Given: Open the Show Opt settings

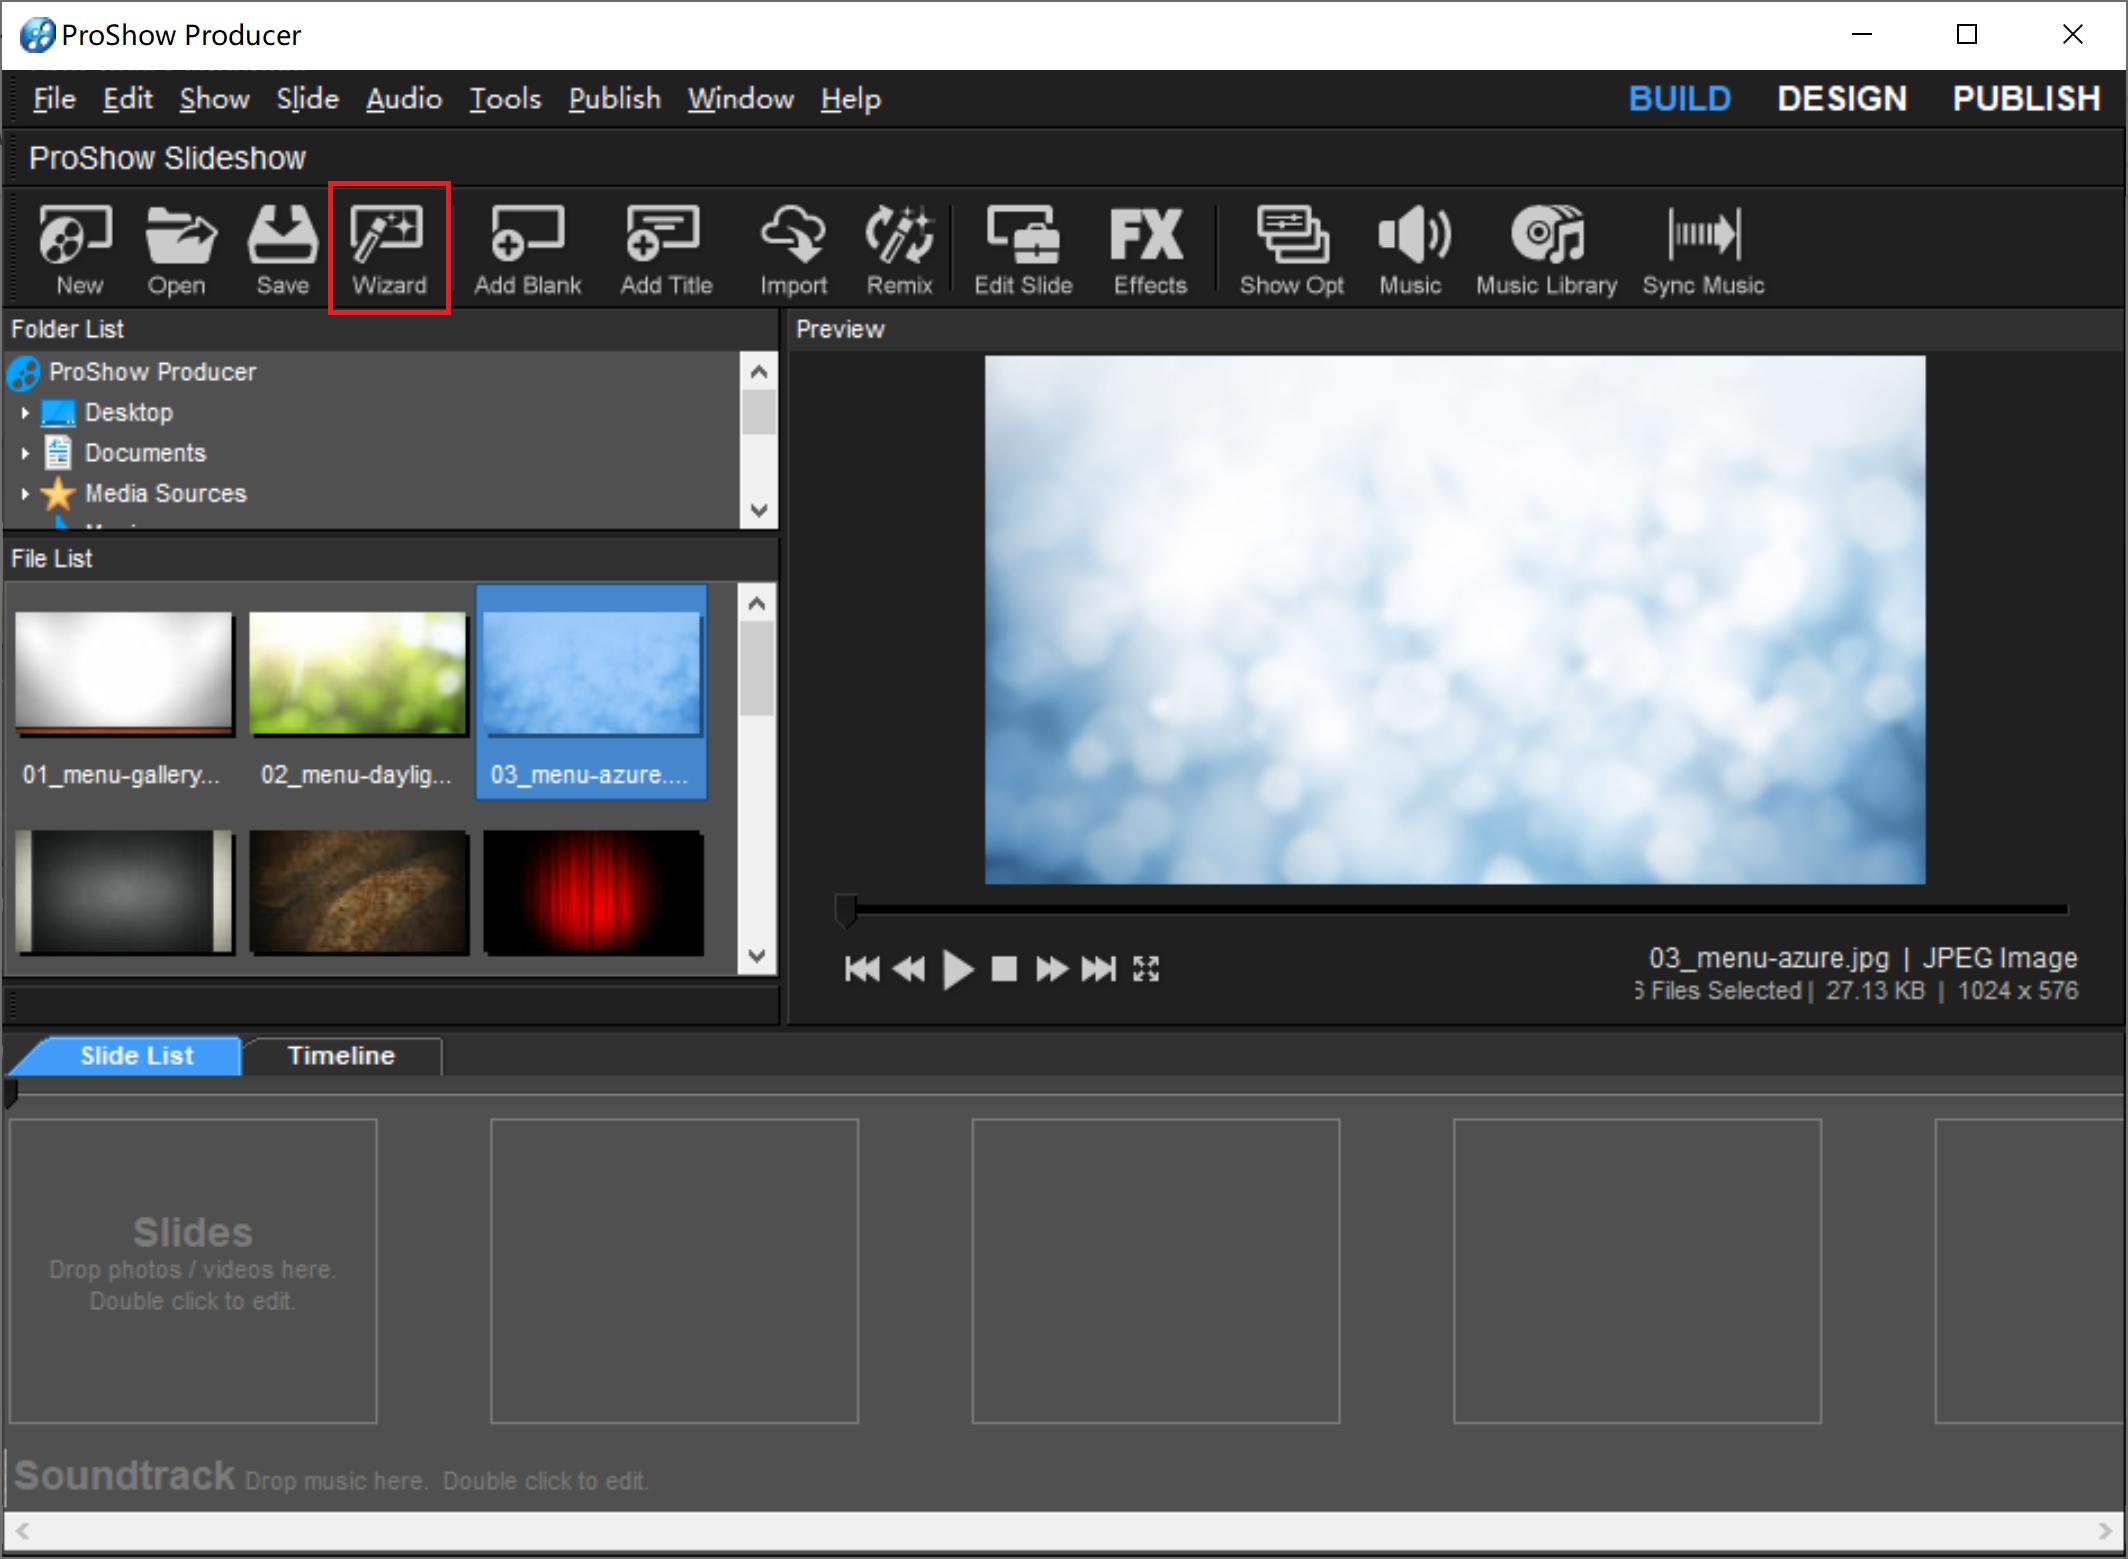Looking at the screenshot, I should (1291, 248).
